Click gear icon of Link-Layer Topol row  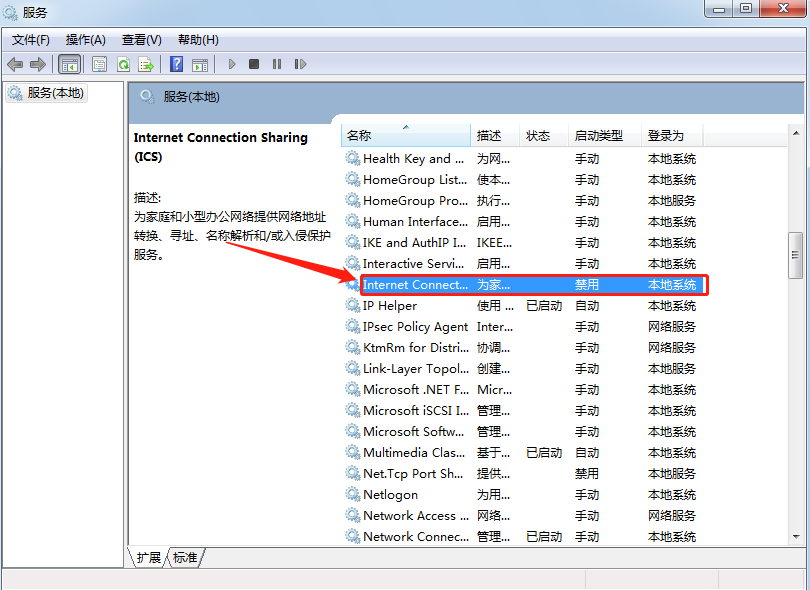point(353,368)
